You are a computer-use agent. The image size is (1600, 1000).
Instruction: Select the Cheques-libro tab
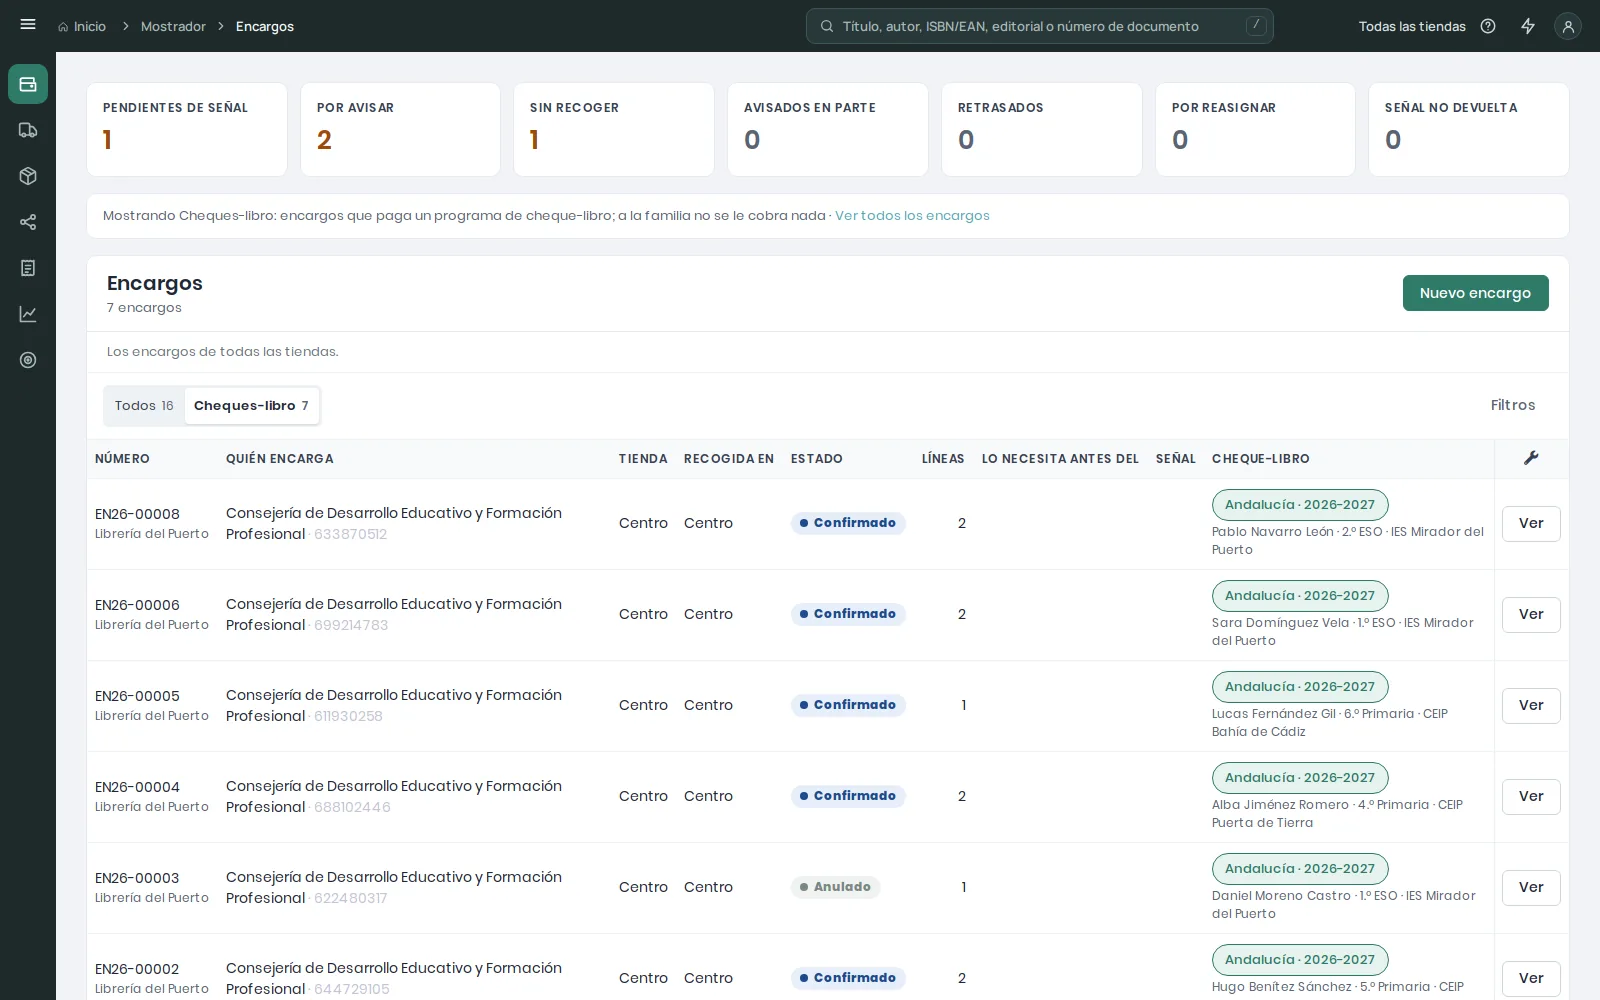(x=251, y=405)
